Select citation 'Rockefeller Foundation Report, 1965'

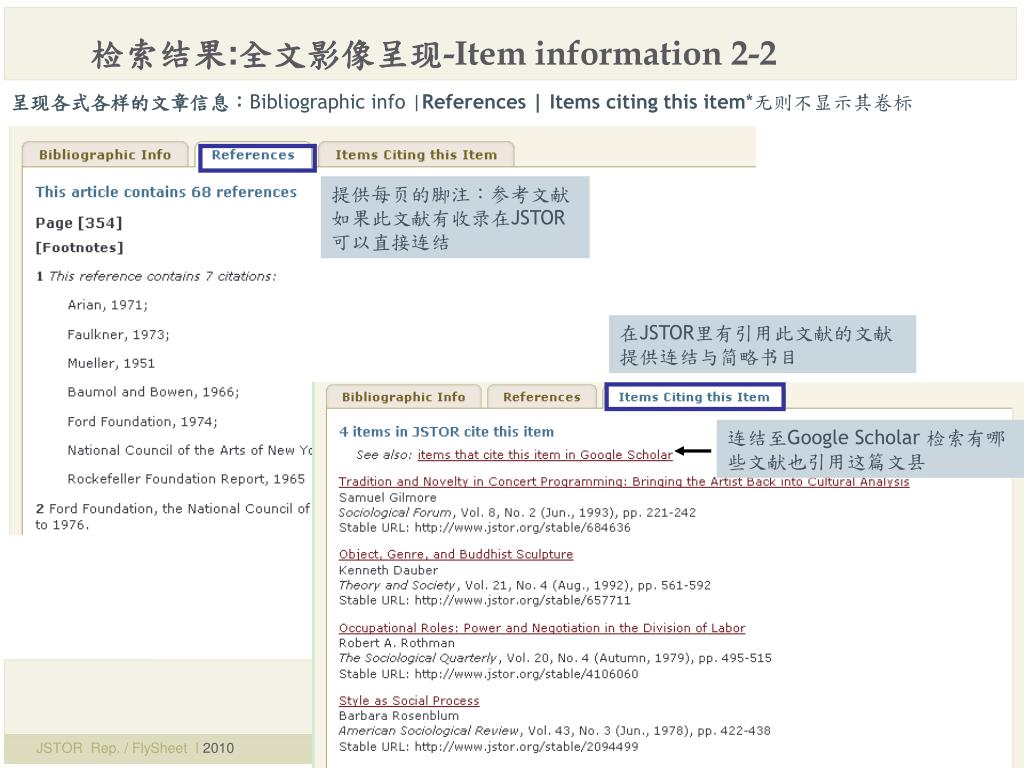point(186,479)
